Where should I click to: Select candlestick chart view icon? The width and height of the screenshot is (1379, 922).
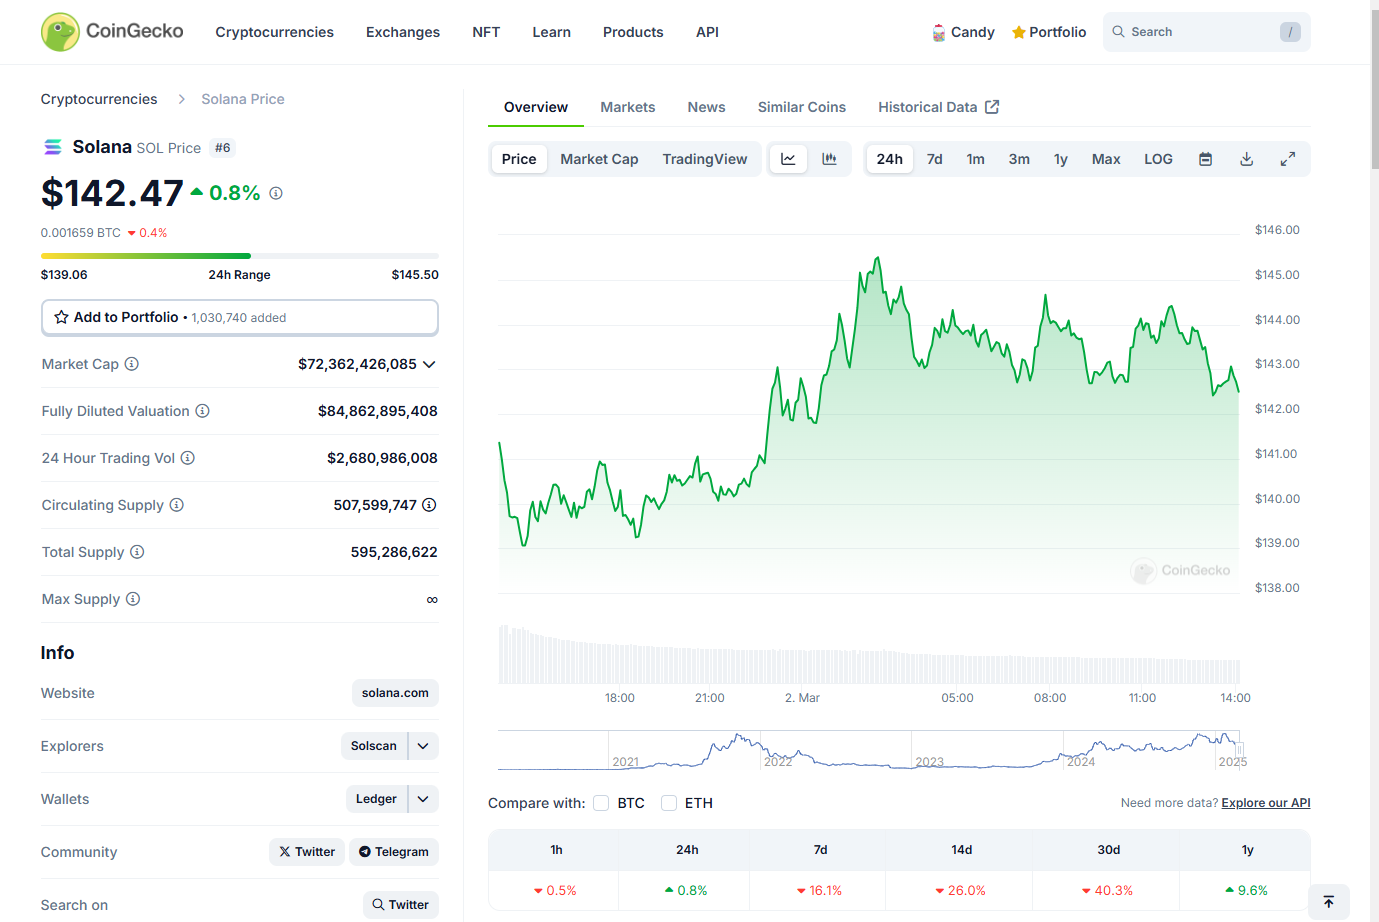[829, 159]
